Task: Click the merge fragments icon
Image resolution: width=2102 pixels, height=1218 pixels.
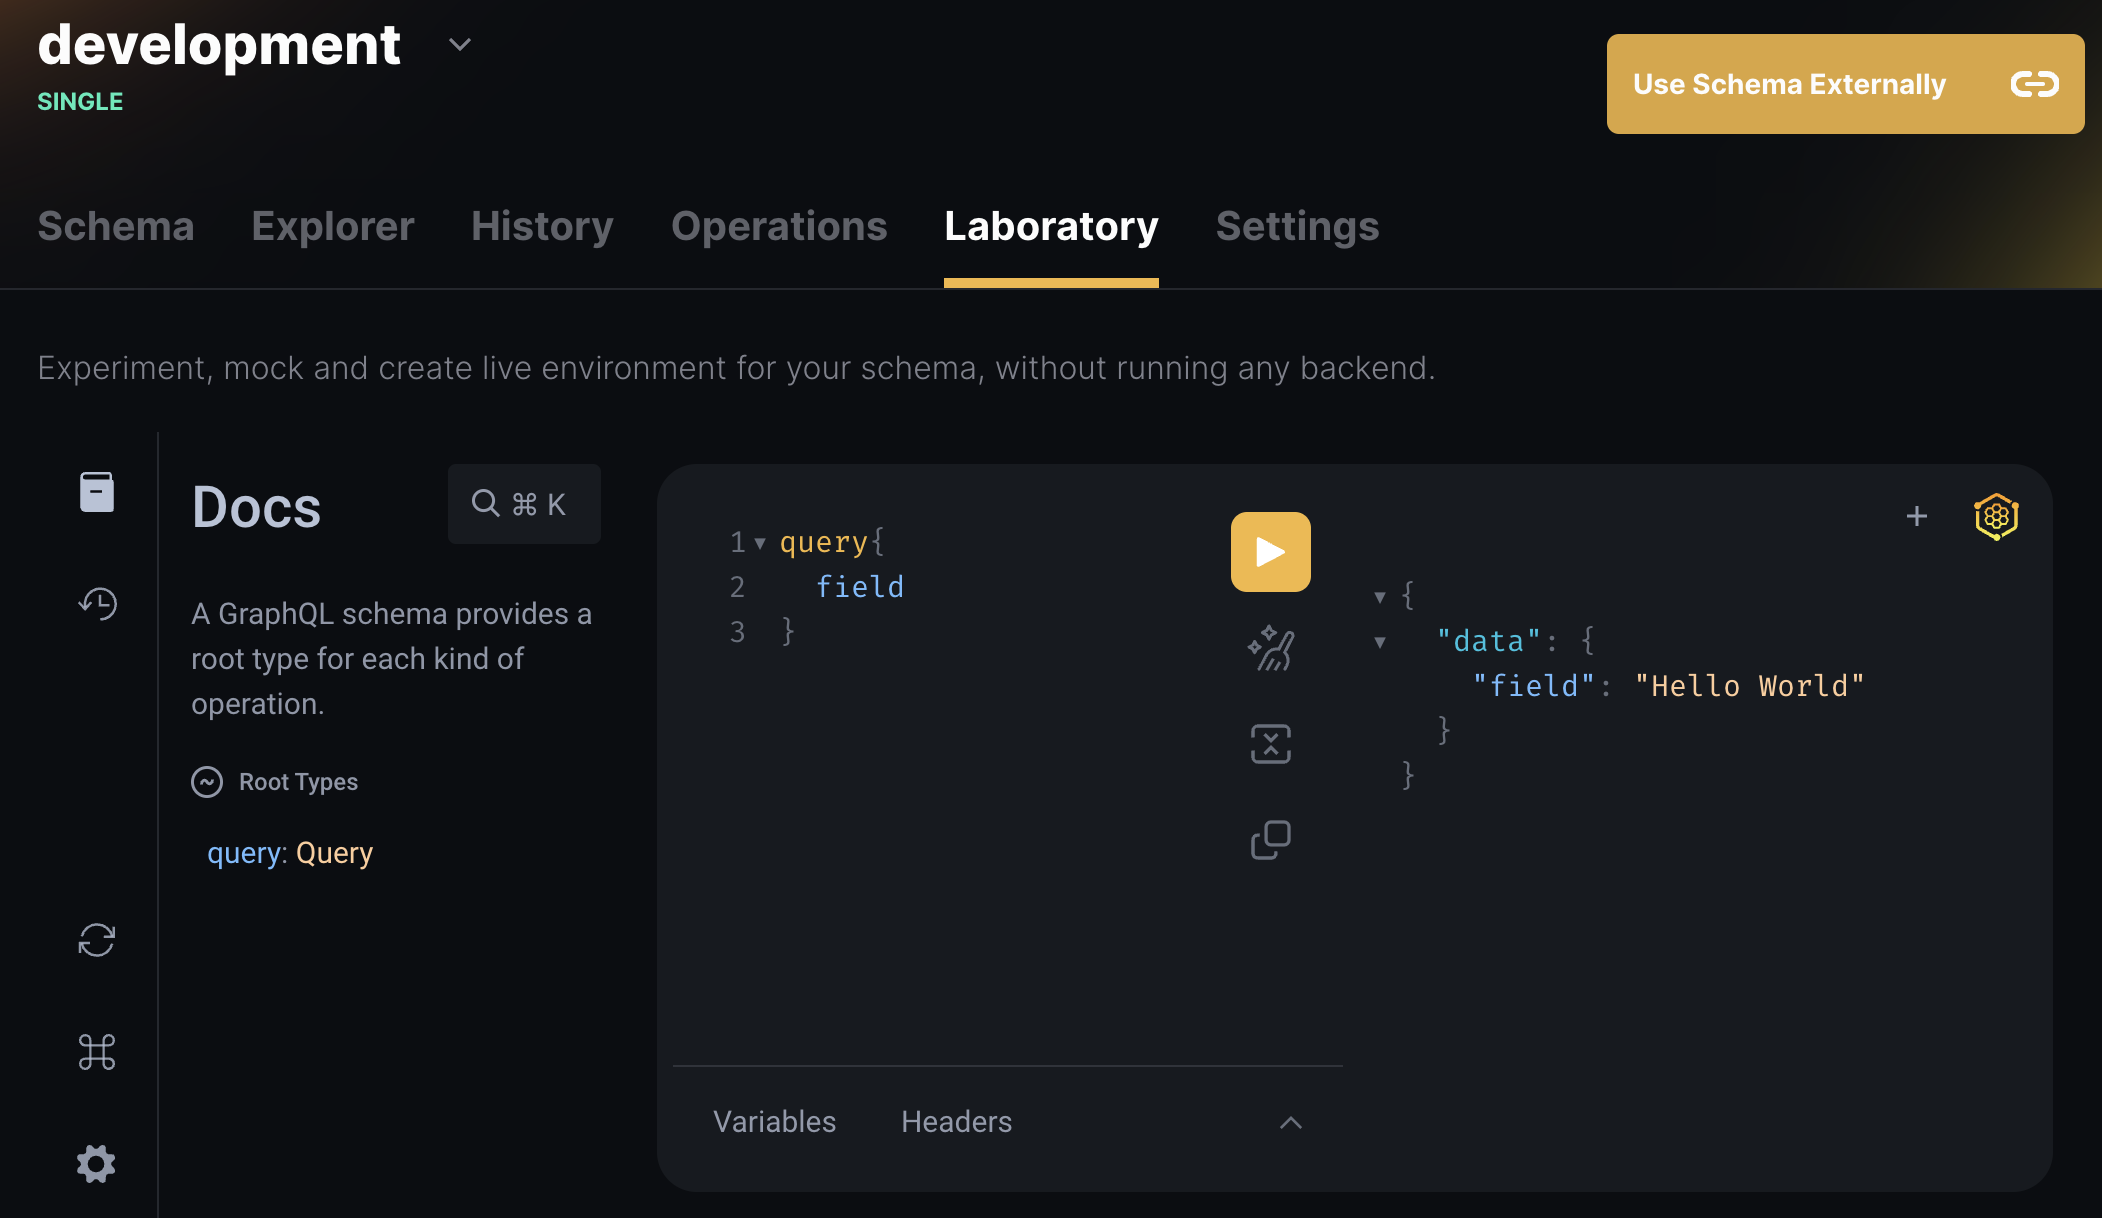Action: pyautogui.click(x=1270, y=744)
